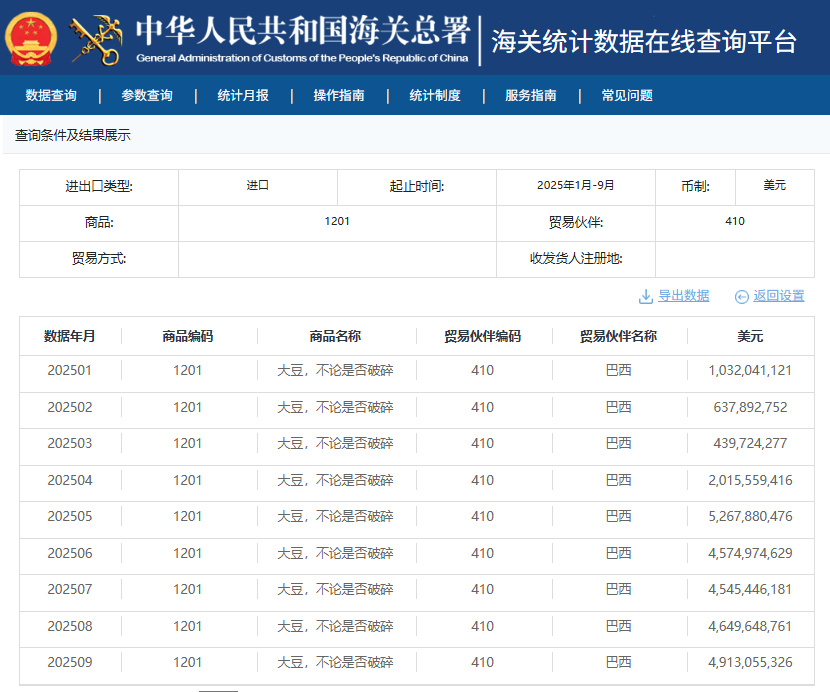
Task: Click the return to settings arrow icon
Action: [x=741, y=296]
